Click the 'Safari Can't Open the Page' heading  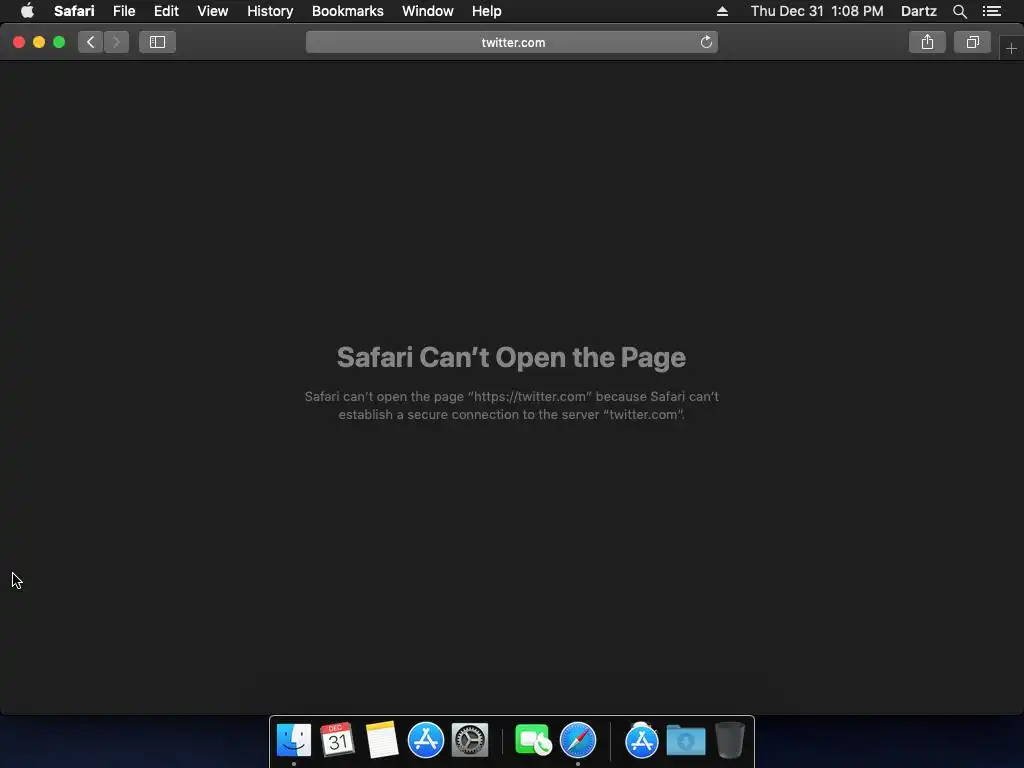click(511, 357)
